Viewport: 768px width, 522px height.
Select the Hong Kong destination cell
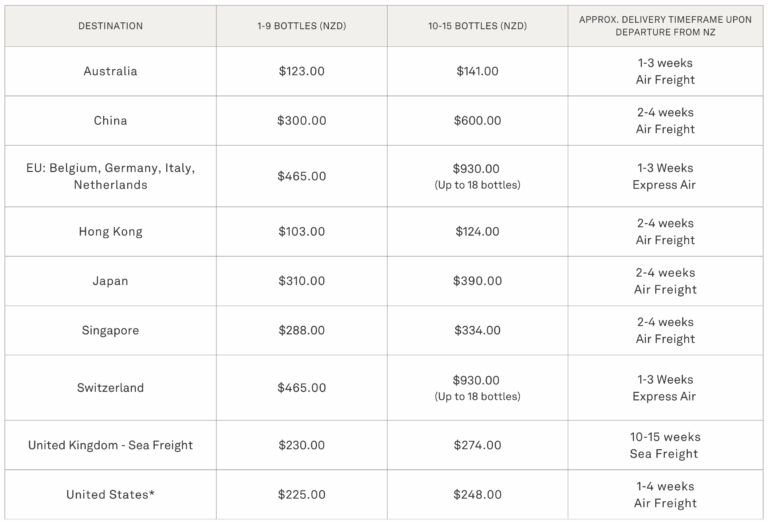click(x=110, y=232)
